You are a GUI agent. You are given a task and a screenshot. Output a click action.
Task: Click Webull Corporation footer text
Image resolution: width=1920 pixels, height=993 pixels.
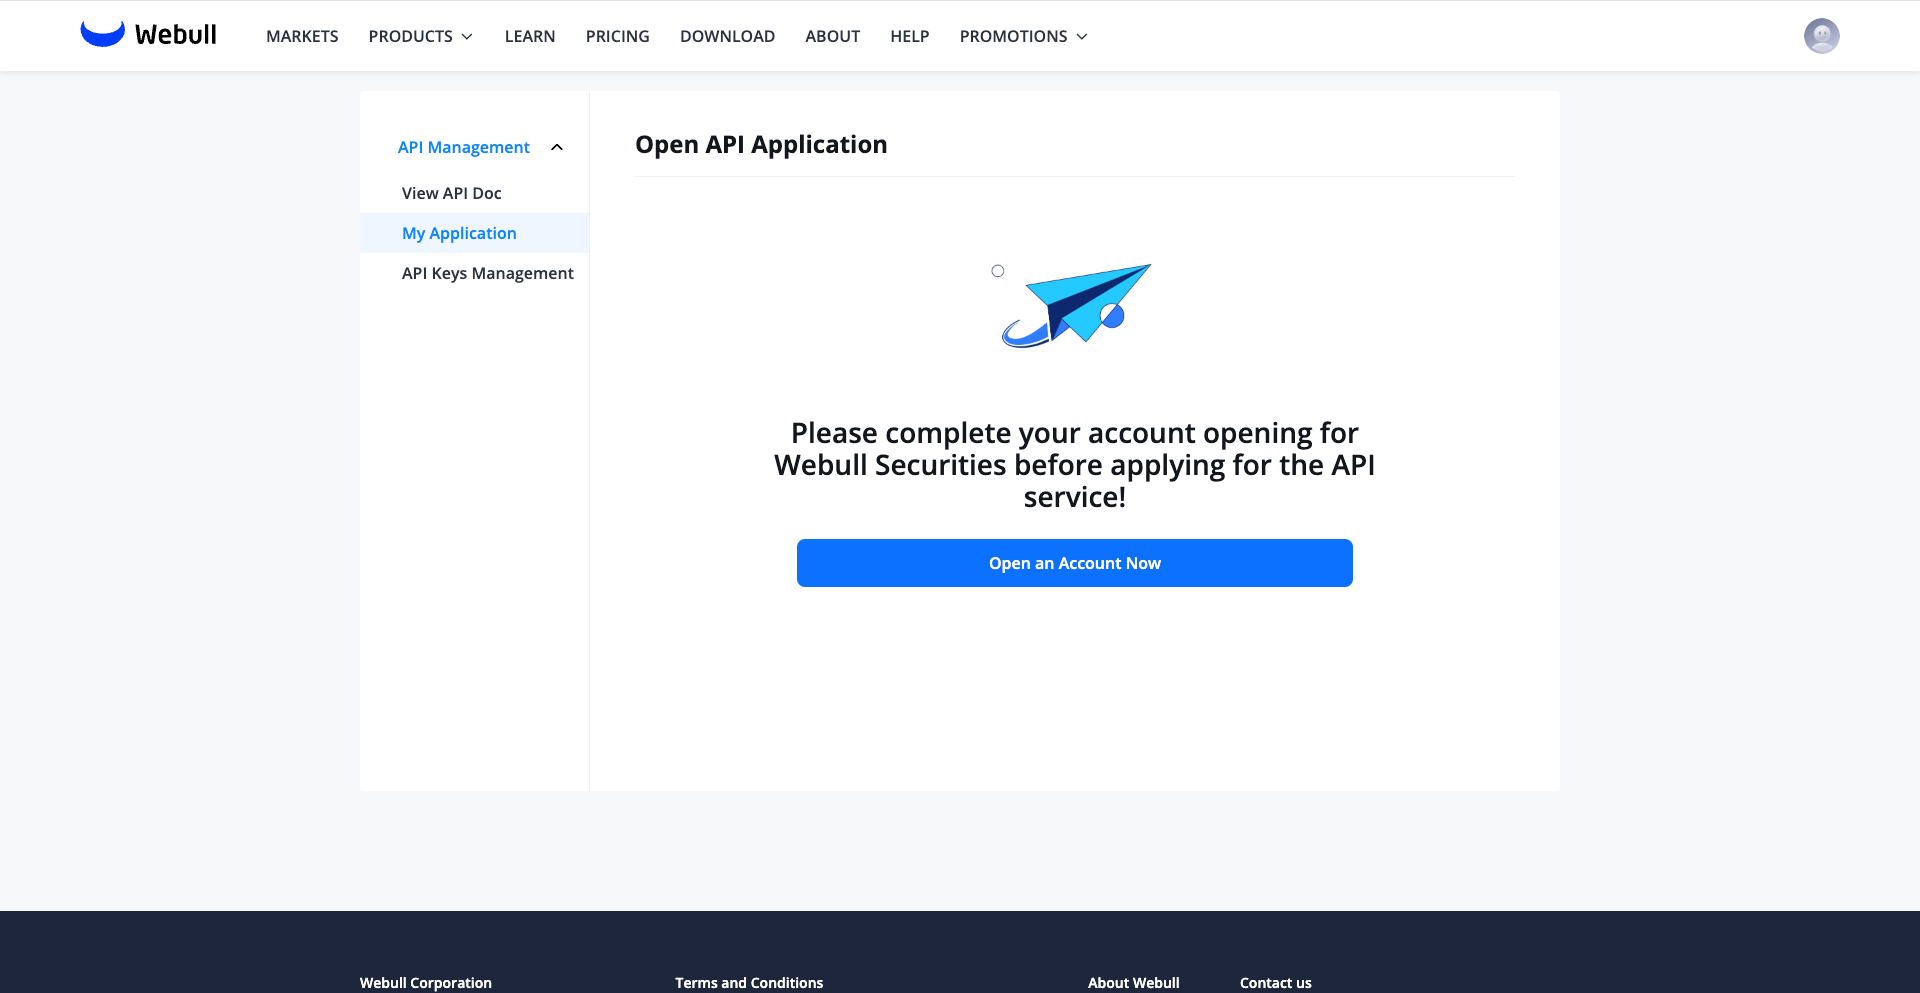(x=426, y=983)
